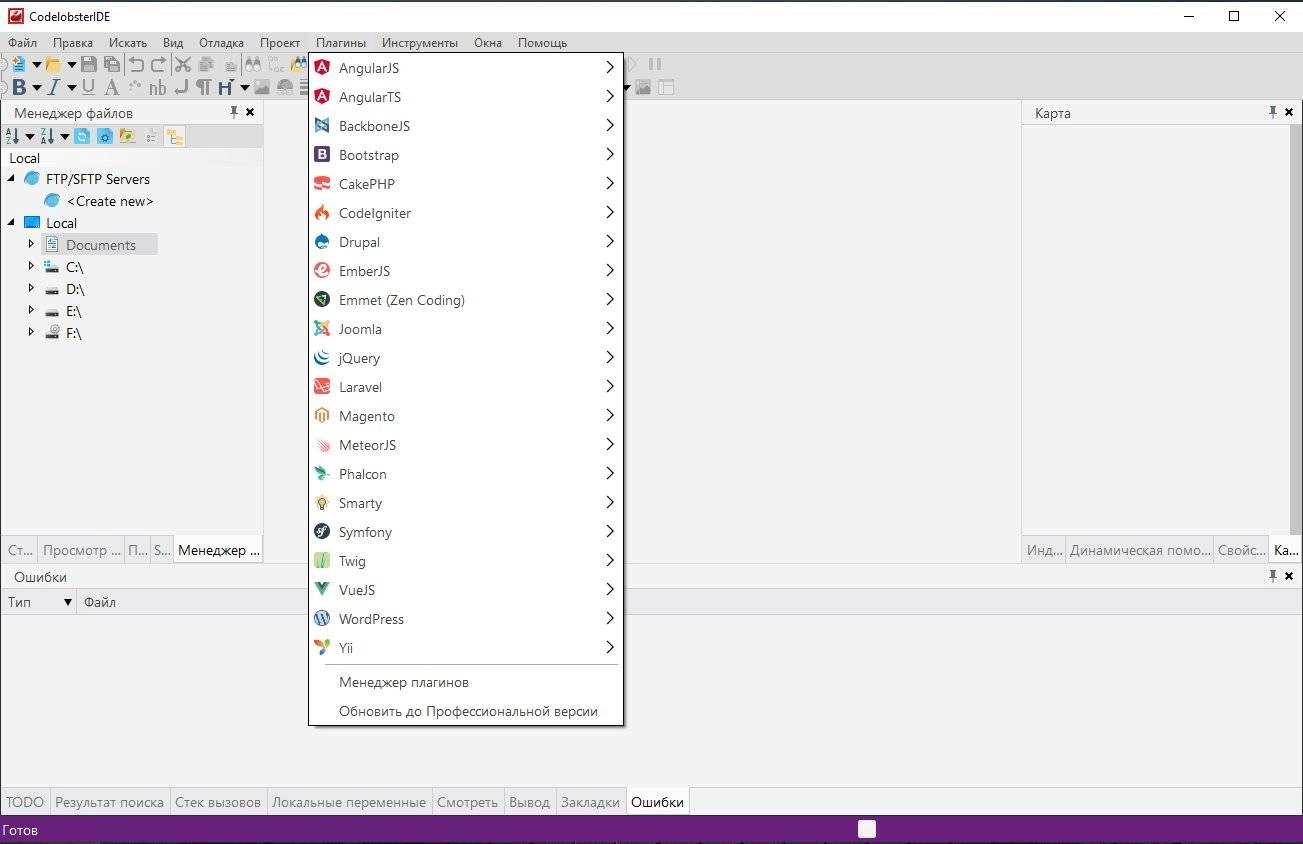Collapse the FTP/SFTP Servers tree node
This screenshot has width=1303, height=844.
pyautogui.click(x=12, y=179)
